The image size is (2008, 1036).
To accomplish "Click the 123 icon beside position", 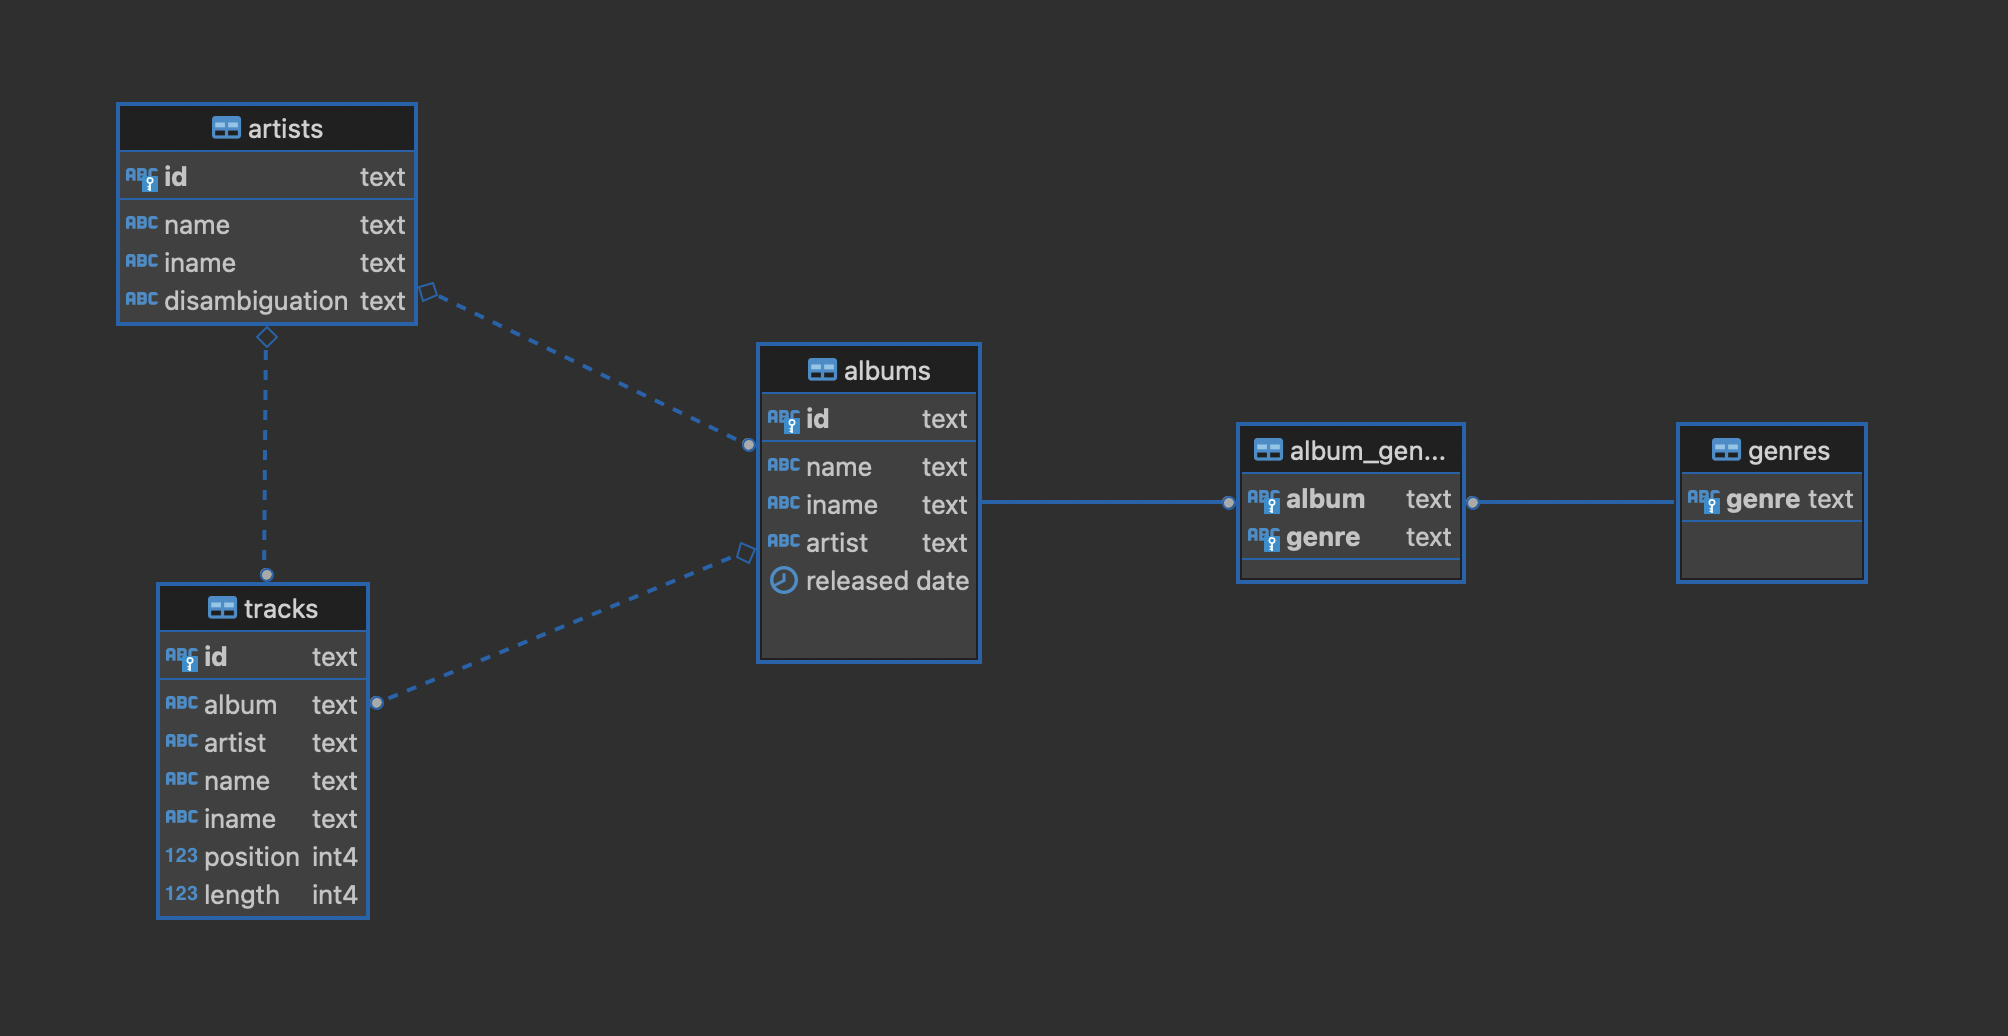I will click(181, 856).
